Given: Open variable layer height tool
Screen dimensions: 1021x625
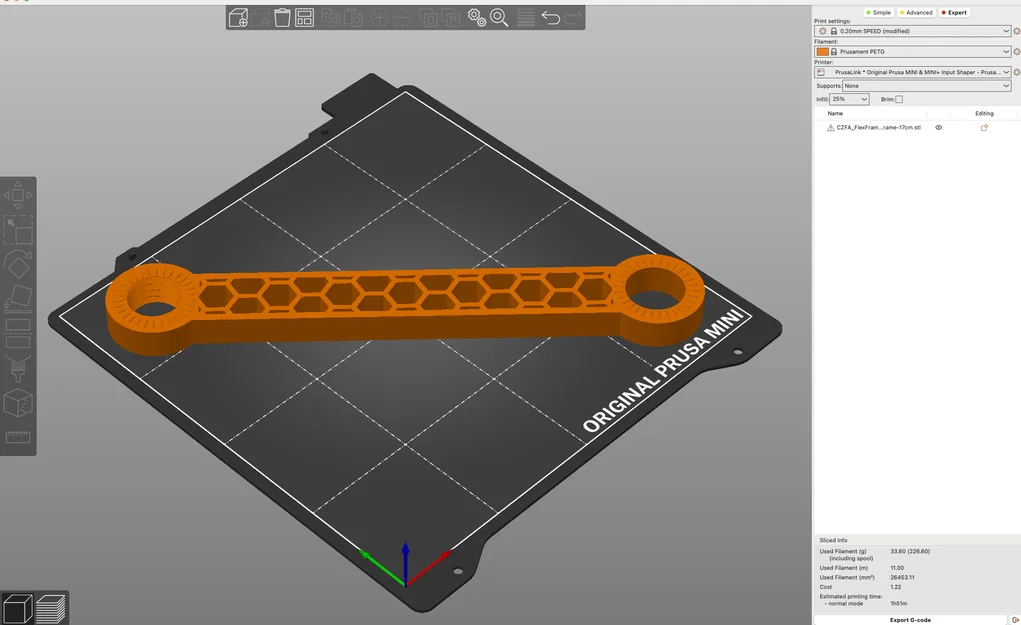Looking at the screenshot, I should pyautogui.click(x=525, y=18).
